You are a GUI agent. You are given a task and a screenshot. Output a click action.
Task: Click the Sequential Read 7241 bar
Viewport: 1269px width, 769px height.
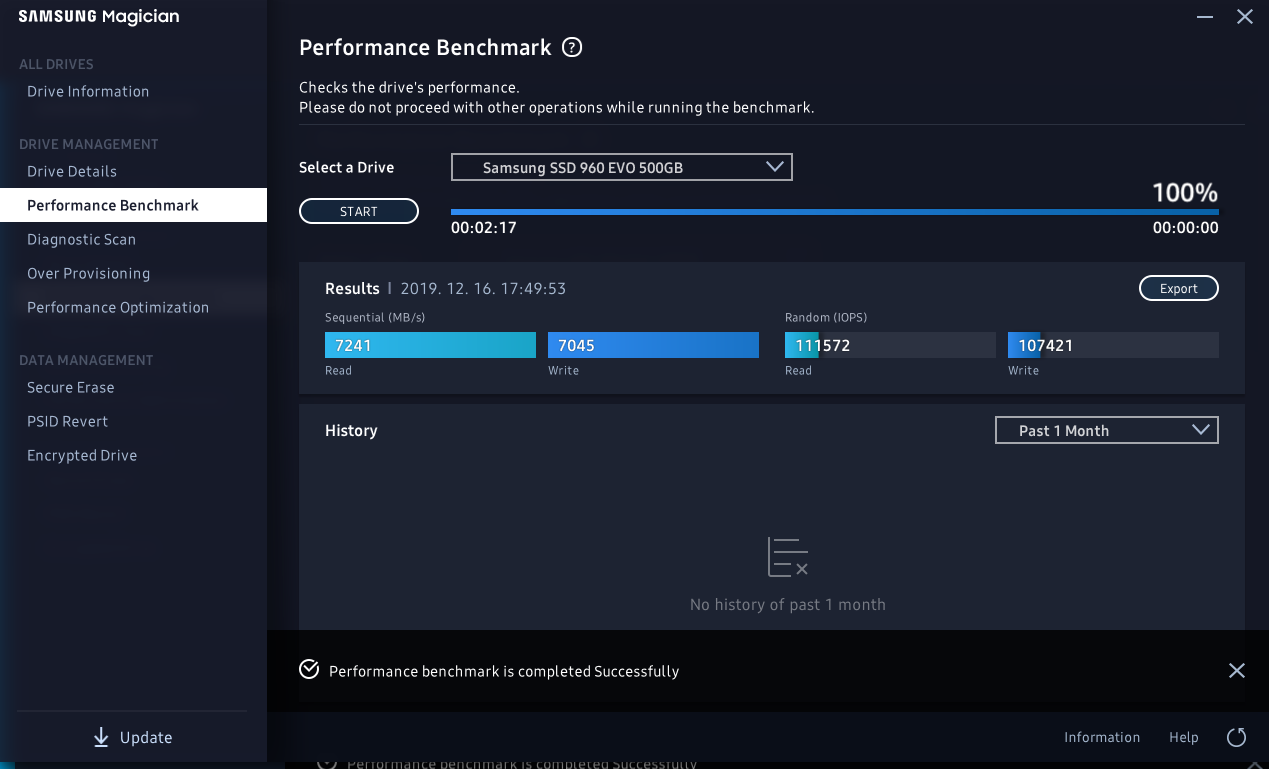pyautogui.click(x=430, y=345)
